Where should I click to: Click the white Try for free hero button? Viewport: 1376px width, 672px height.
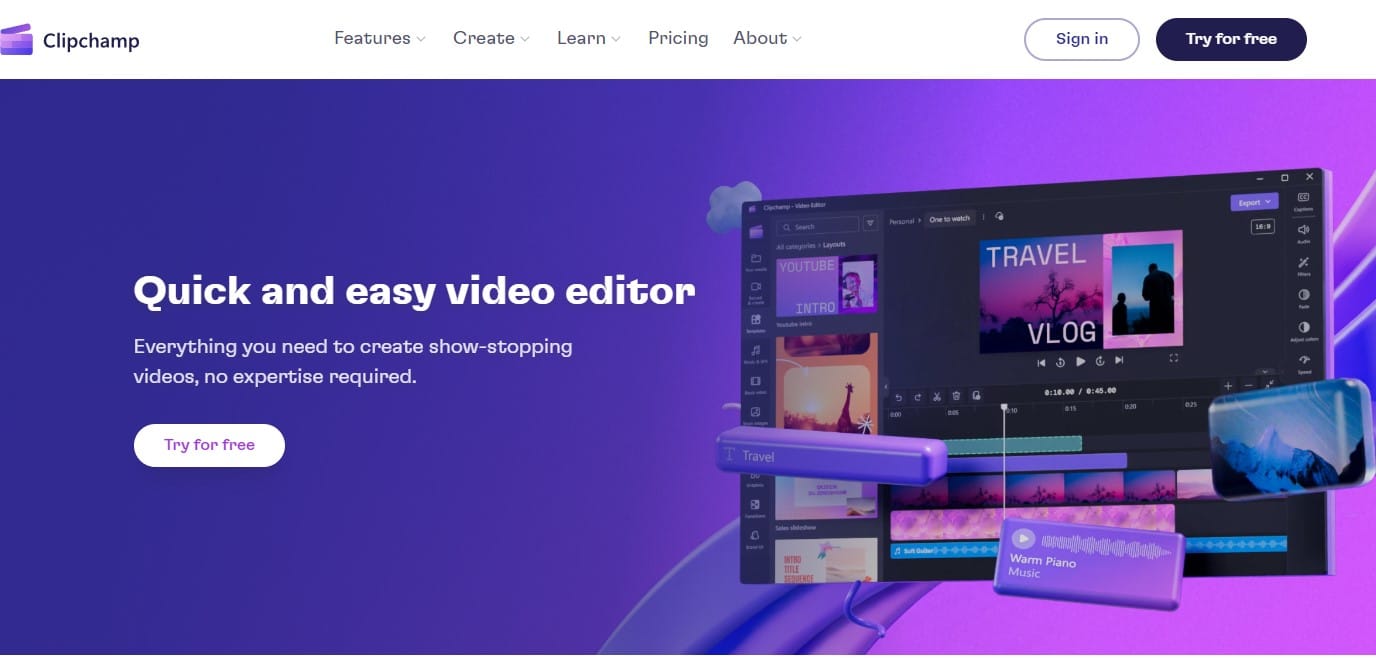[x=209, y=445]
